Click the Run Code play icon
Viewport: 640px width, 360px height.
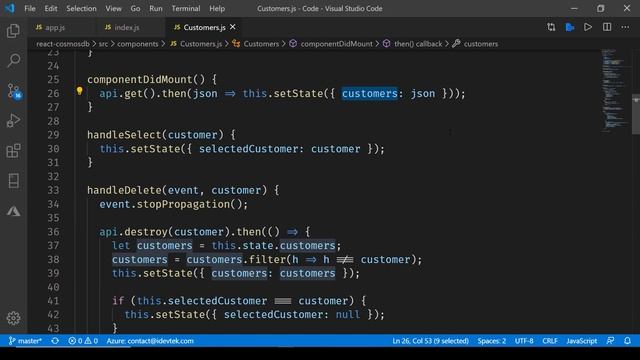pos(588,27)
